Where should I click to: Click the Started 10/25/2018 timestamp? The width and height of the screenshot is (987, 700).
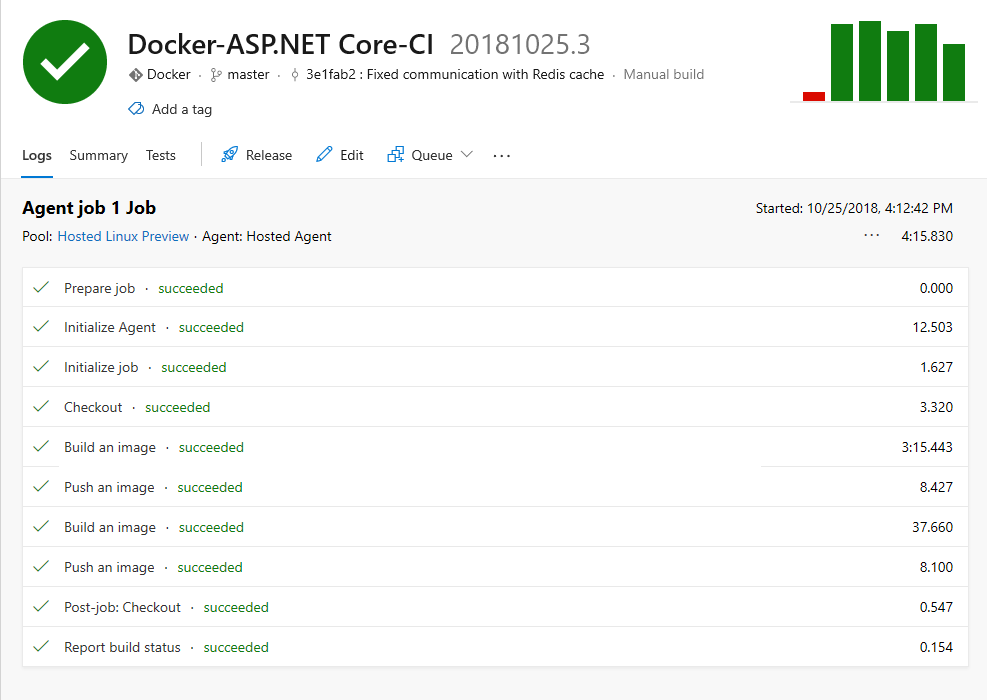854,208
